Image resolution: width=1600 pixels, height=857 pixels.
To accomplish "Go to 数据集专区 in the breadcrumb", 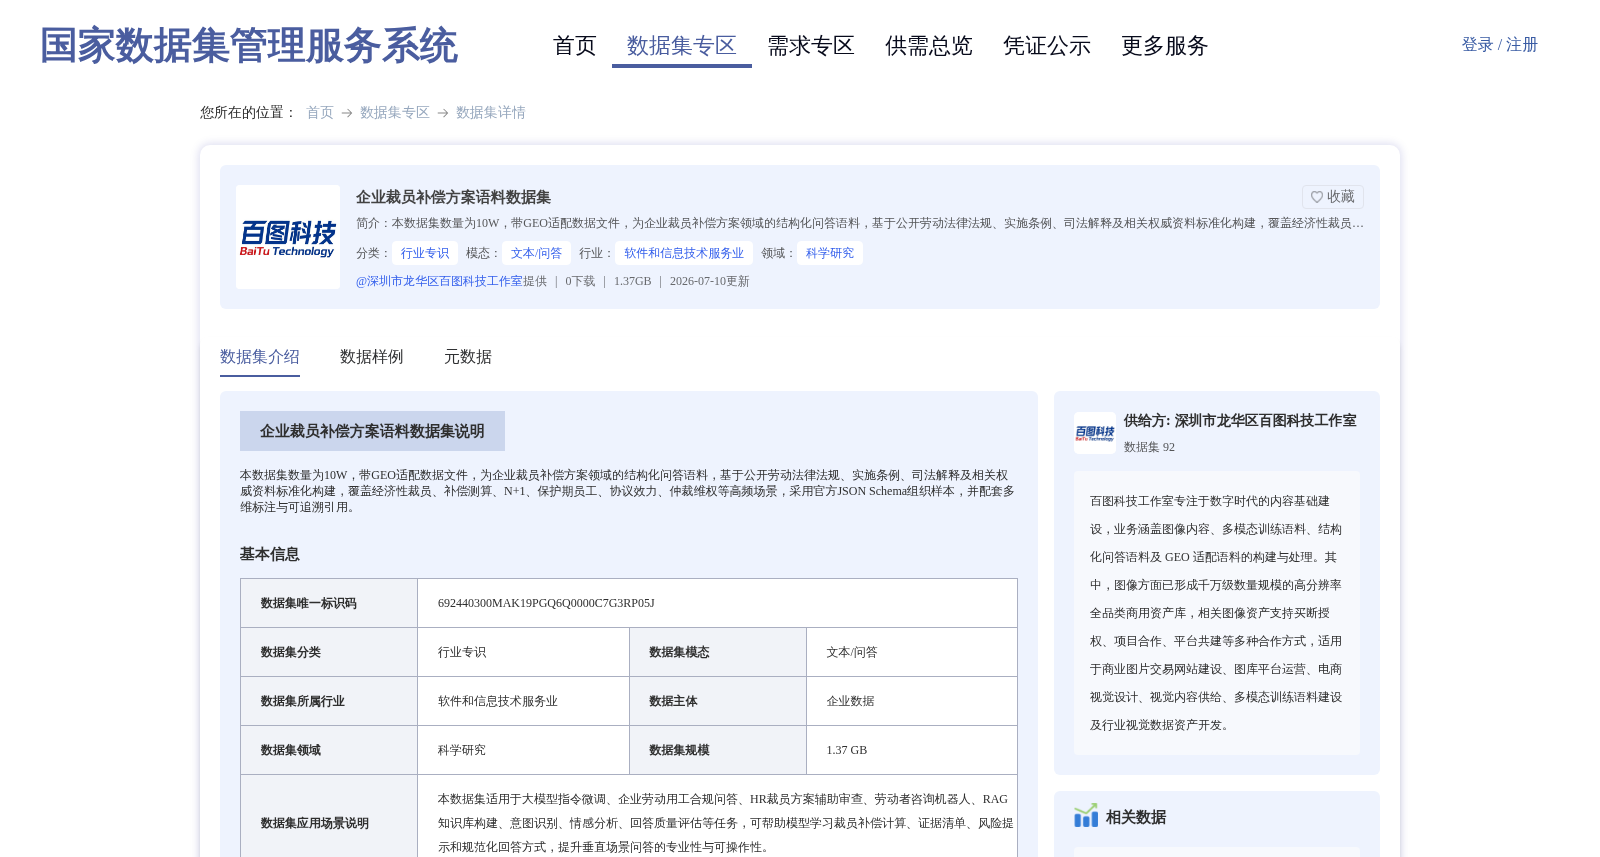I will point(395,113).
